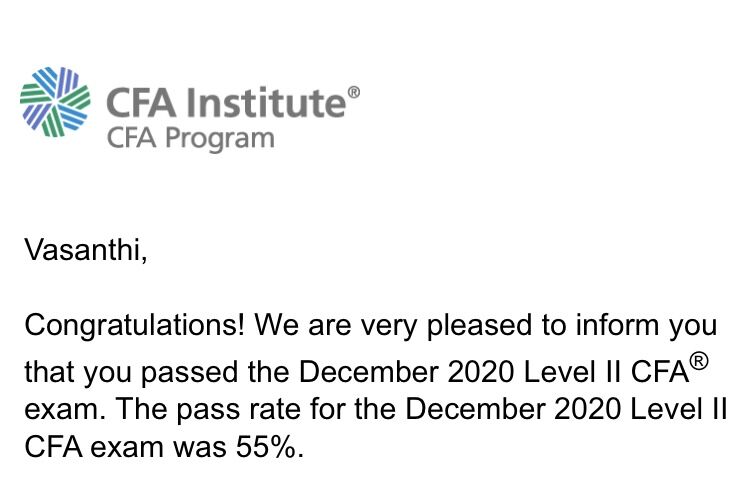Click the word 'exam.' starting the third line
This screenshot has height=496, width=750.
(x=65, y=409)
